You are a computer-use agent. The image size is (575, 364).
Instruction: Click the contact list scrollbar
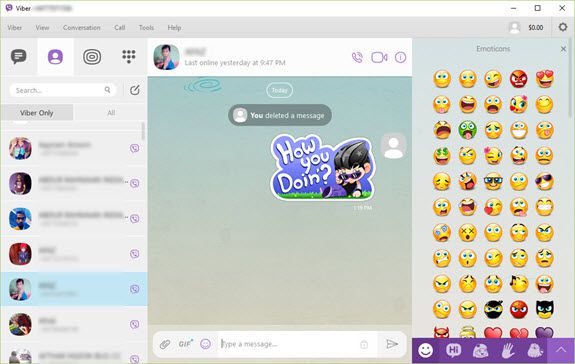[x=143, y=131]
